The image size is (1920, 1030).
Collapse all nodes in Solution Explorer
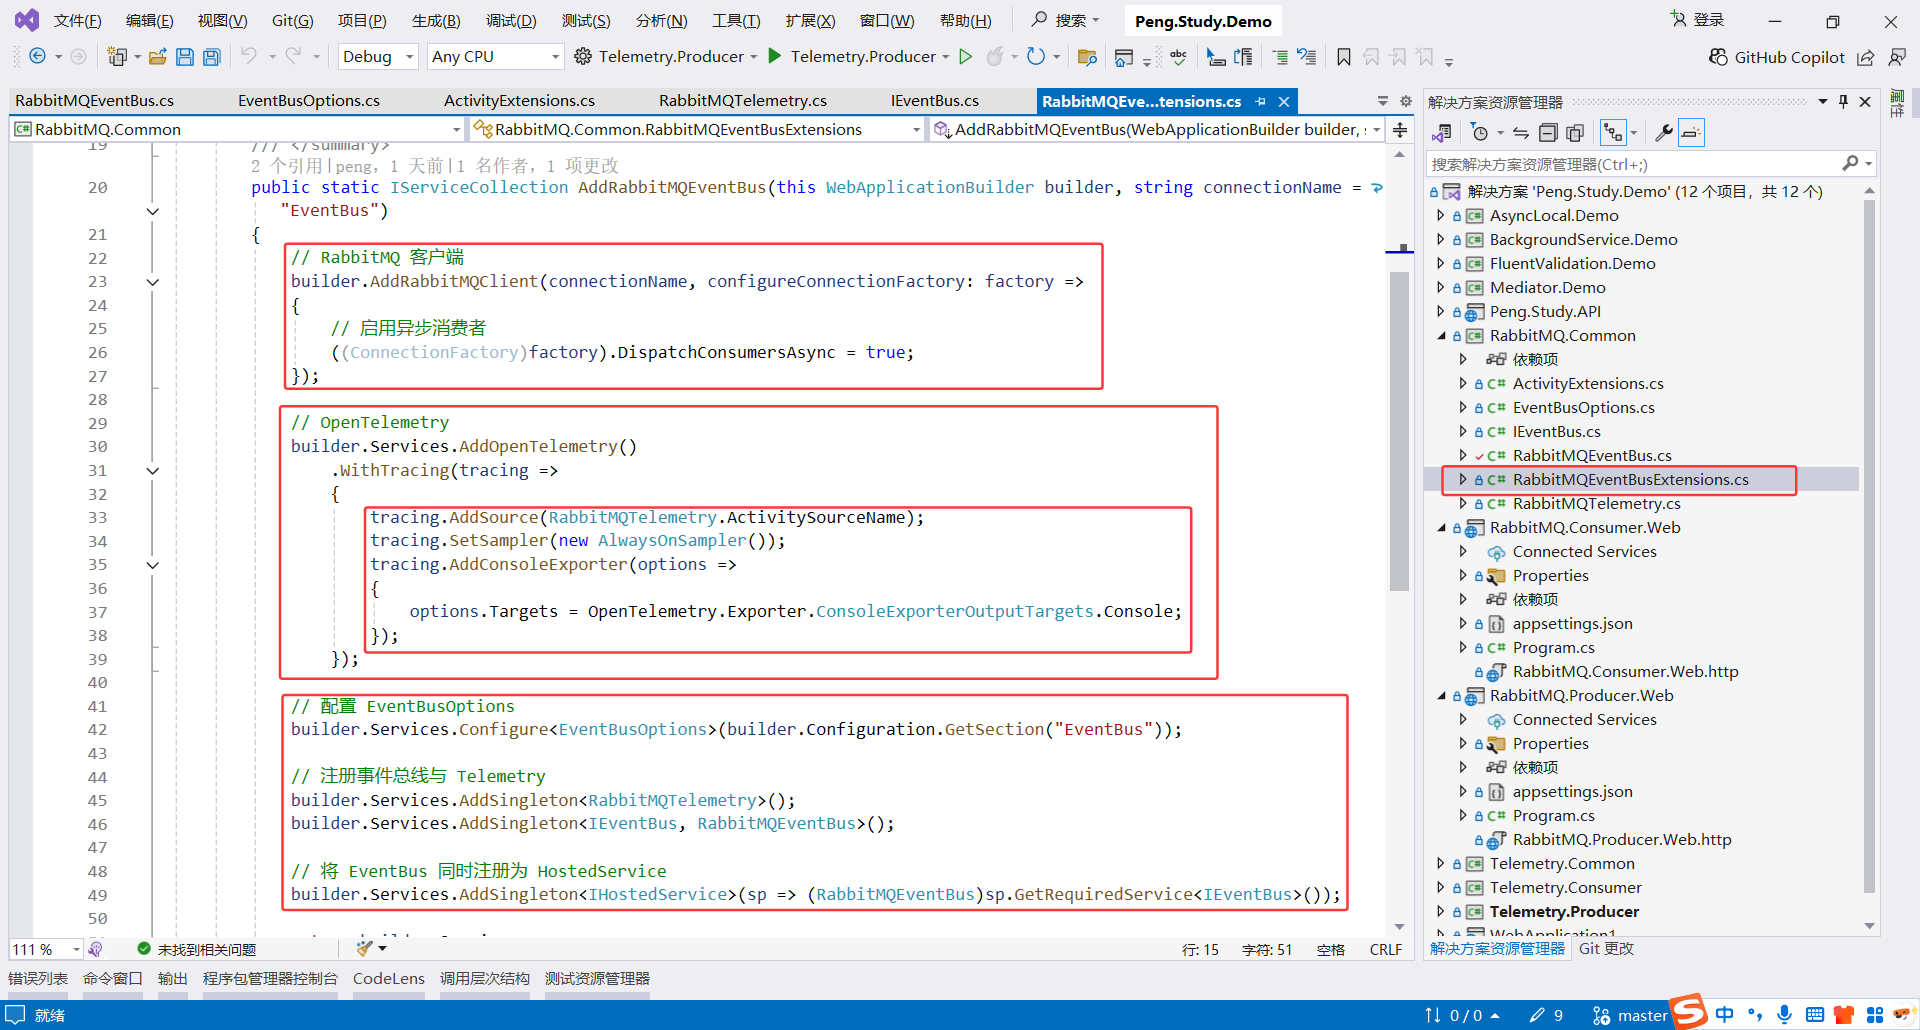(x=1548, y=132)
